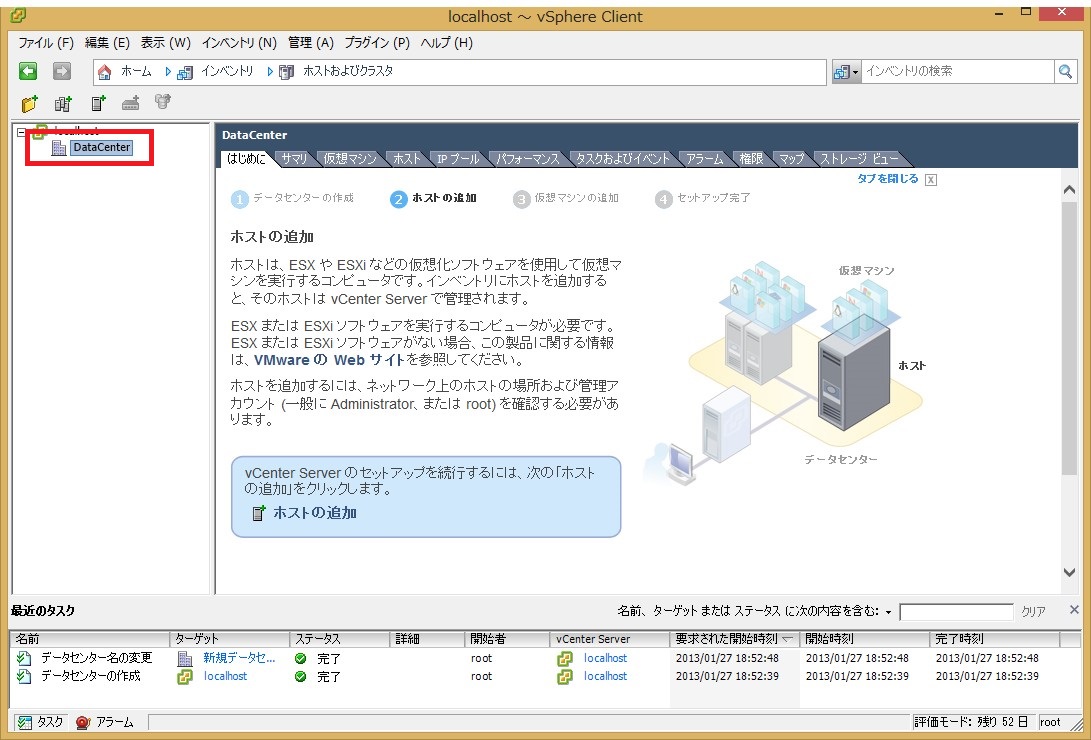
Task: Switch to the はじめに tab
Action: pyautogui.click(x=246, y=159)
